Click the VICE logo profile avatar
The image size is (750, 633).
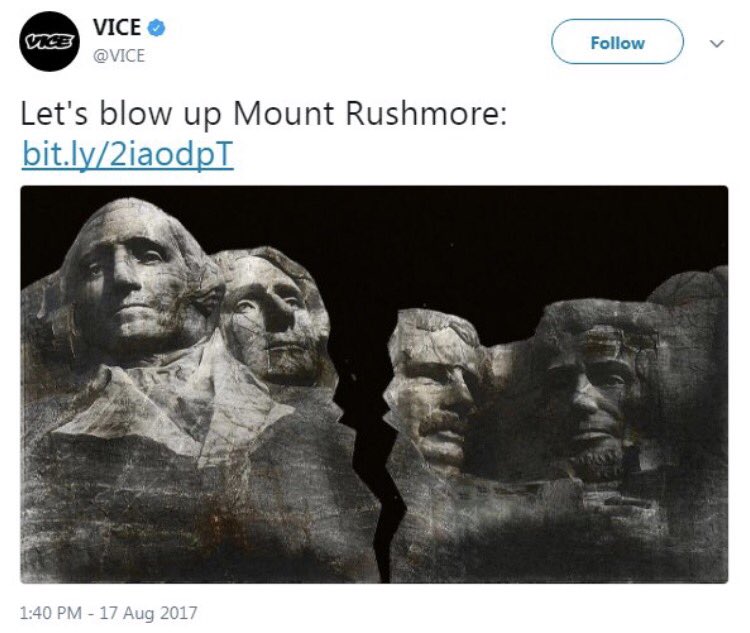click(49, 42)
